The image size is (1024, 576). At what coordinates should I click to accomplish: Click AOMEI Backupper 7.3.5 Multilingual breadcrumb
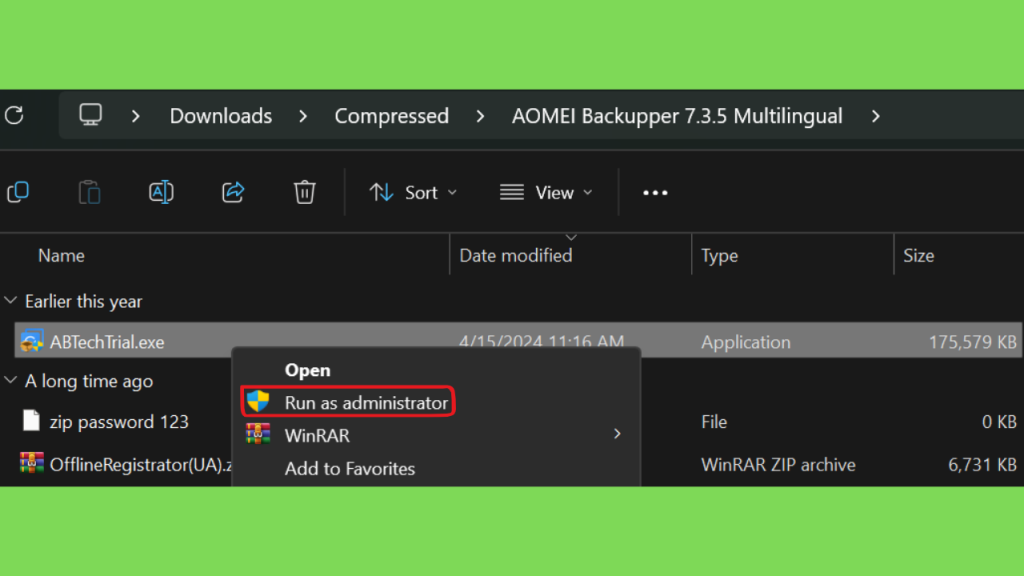tap(677, 116)
